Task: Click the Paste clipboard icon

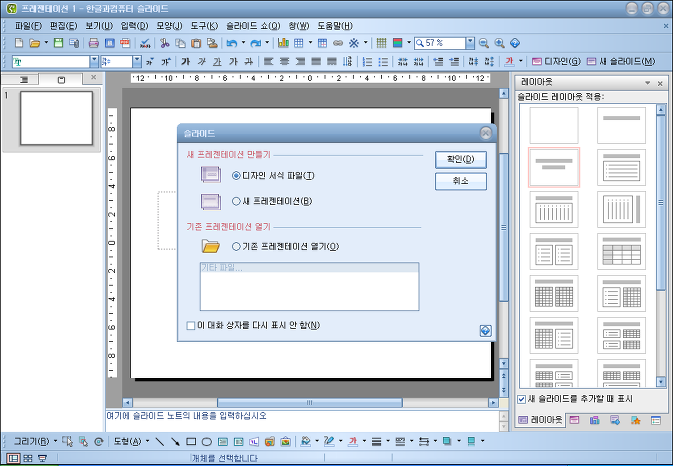Action: tap(196, 43)
